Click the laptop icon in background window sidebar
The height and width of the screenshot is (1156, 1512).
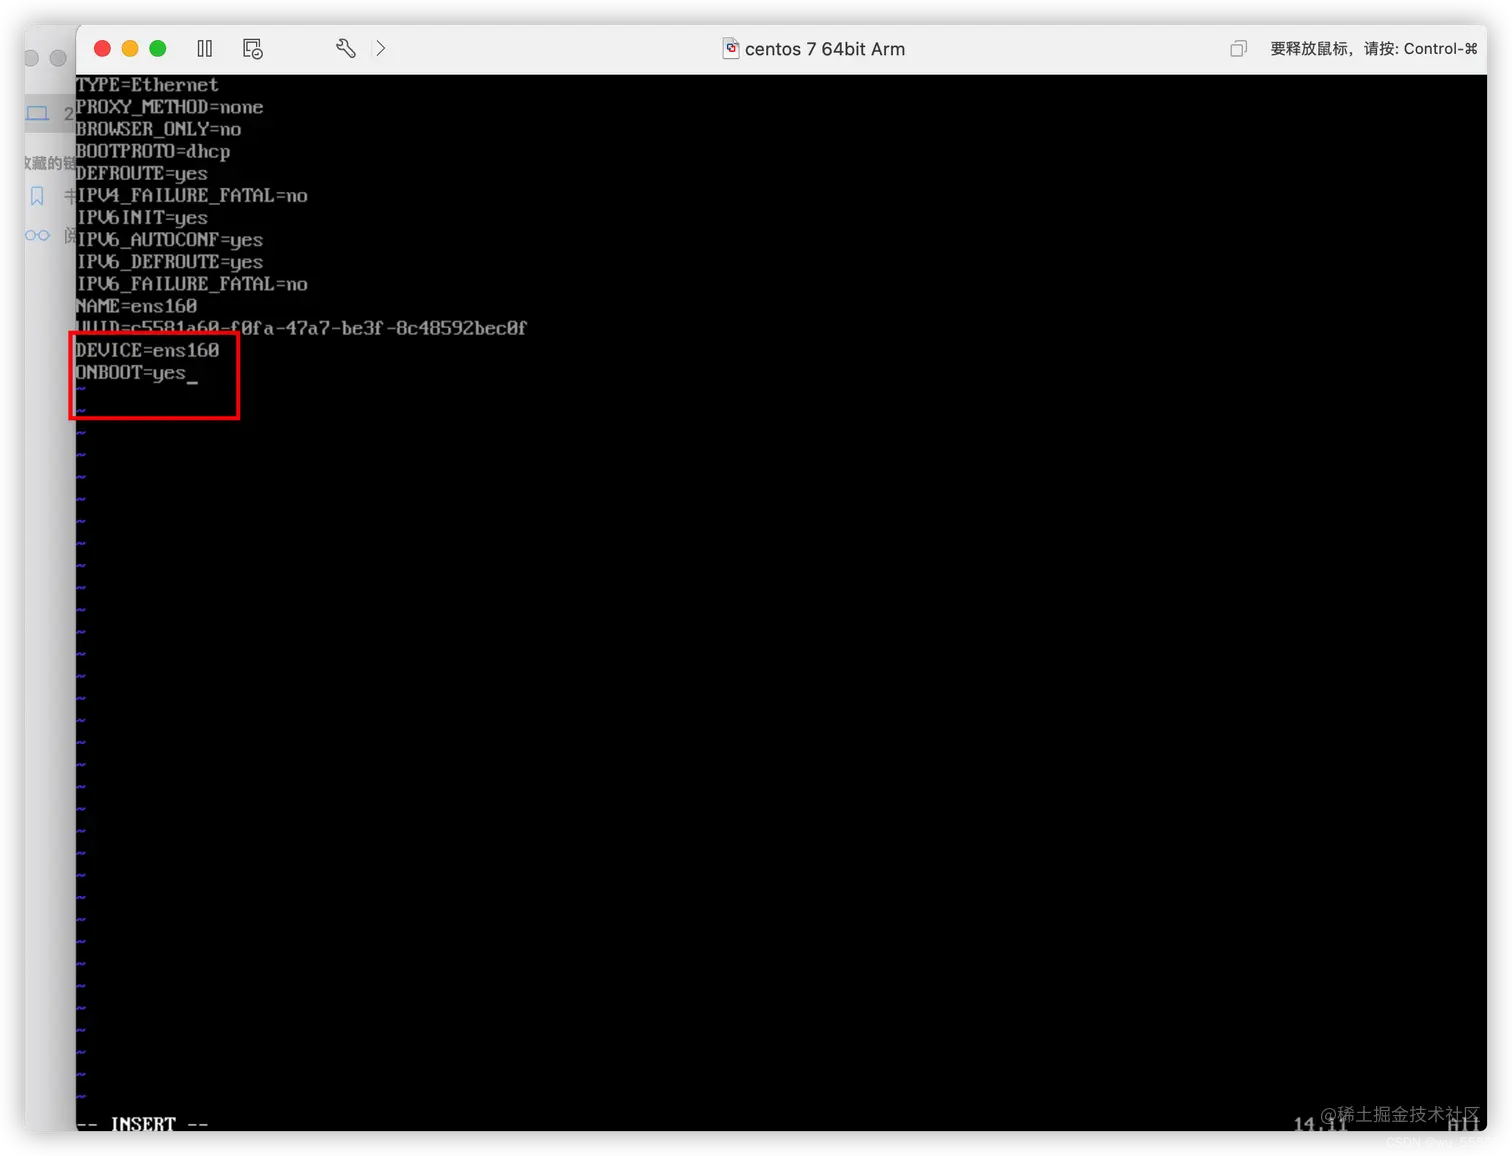(37, 113)
